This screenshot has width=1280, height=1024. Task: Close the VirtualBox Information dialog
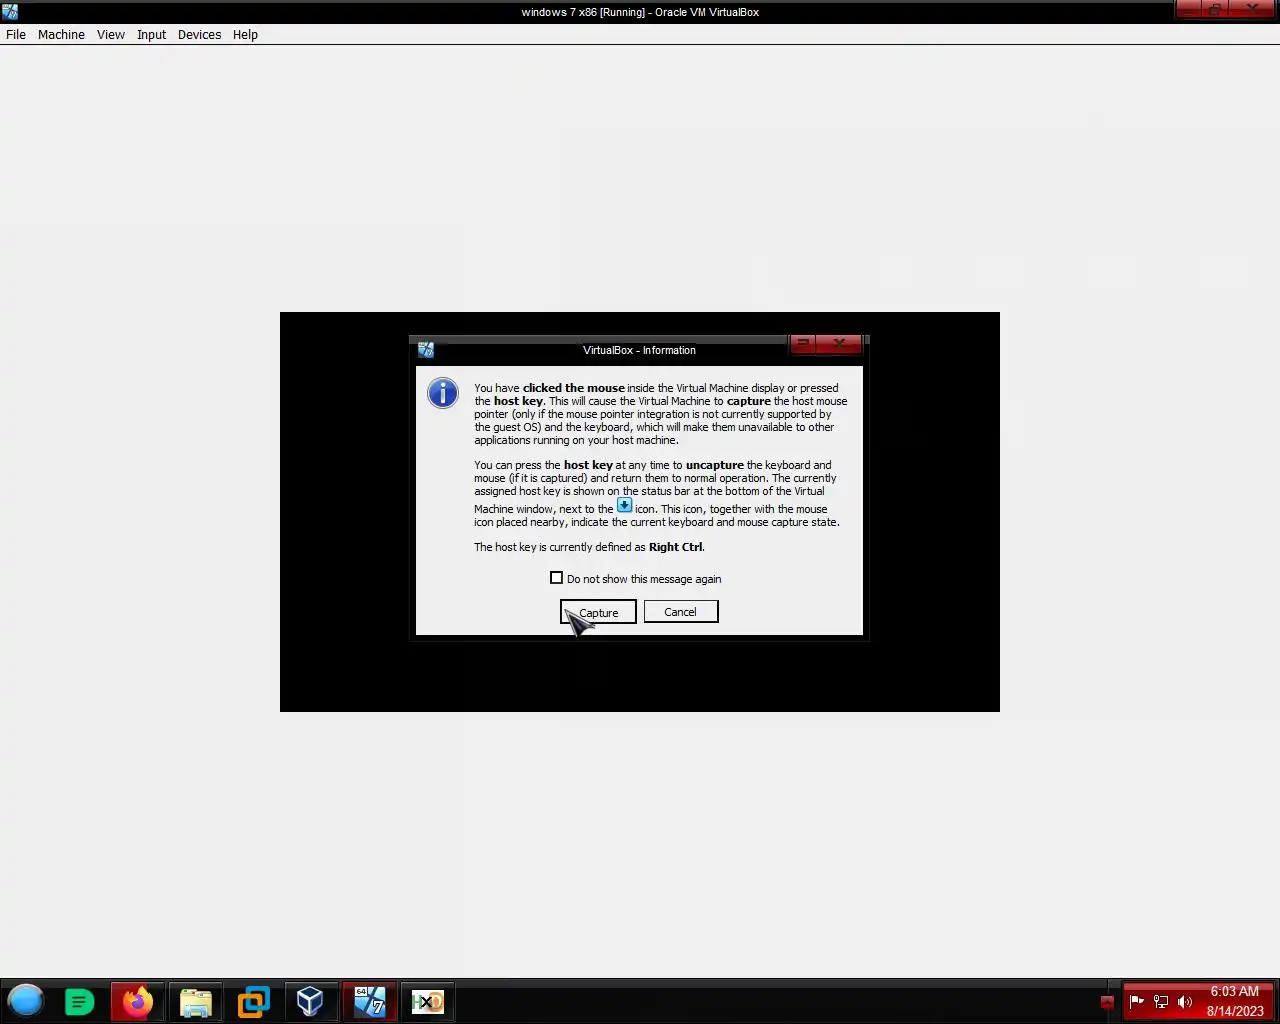click(x=840, y=343)
